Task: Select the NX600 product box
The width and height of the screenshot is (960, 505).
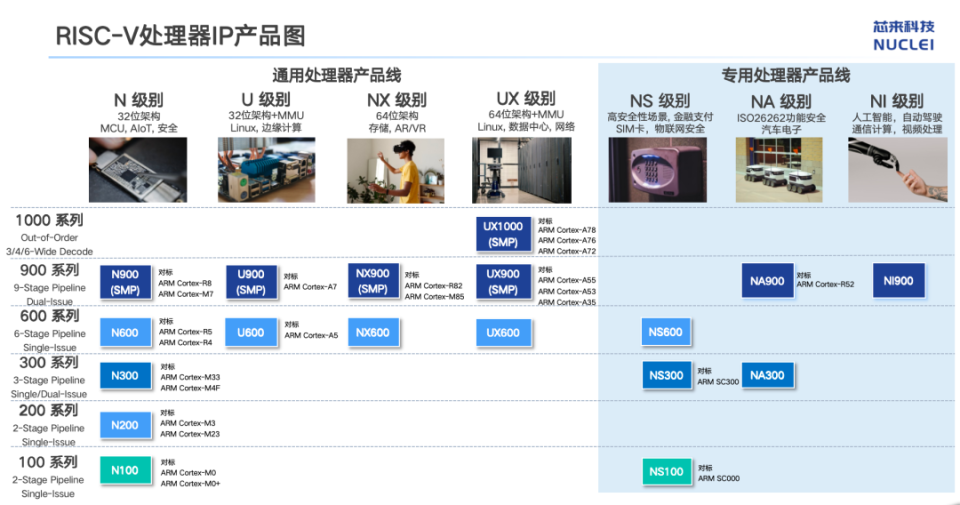Action: coord(373,332)
